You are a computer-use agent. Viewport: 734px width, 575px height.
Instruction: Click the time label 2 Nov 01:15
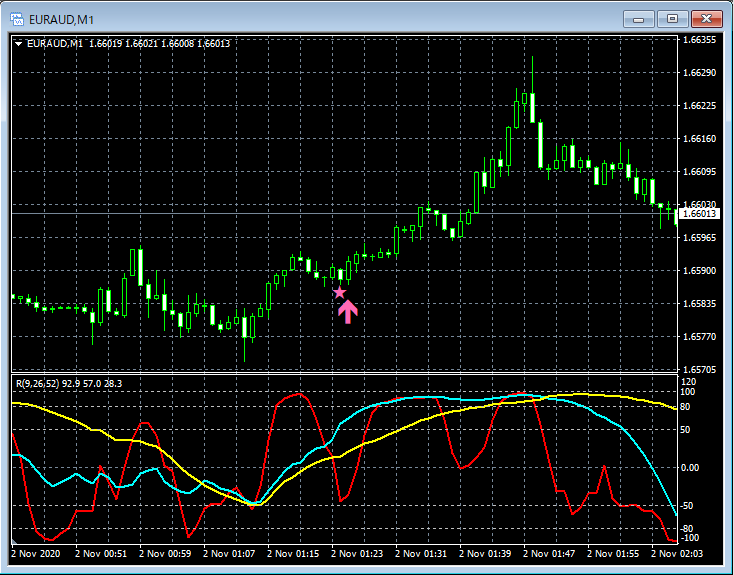point(294,553)
